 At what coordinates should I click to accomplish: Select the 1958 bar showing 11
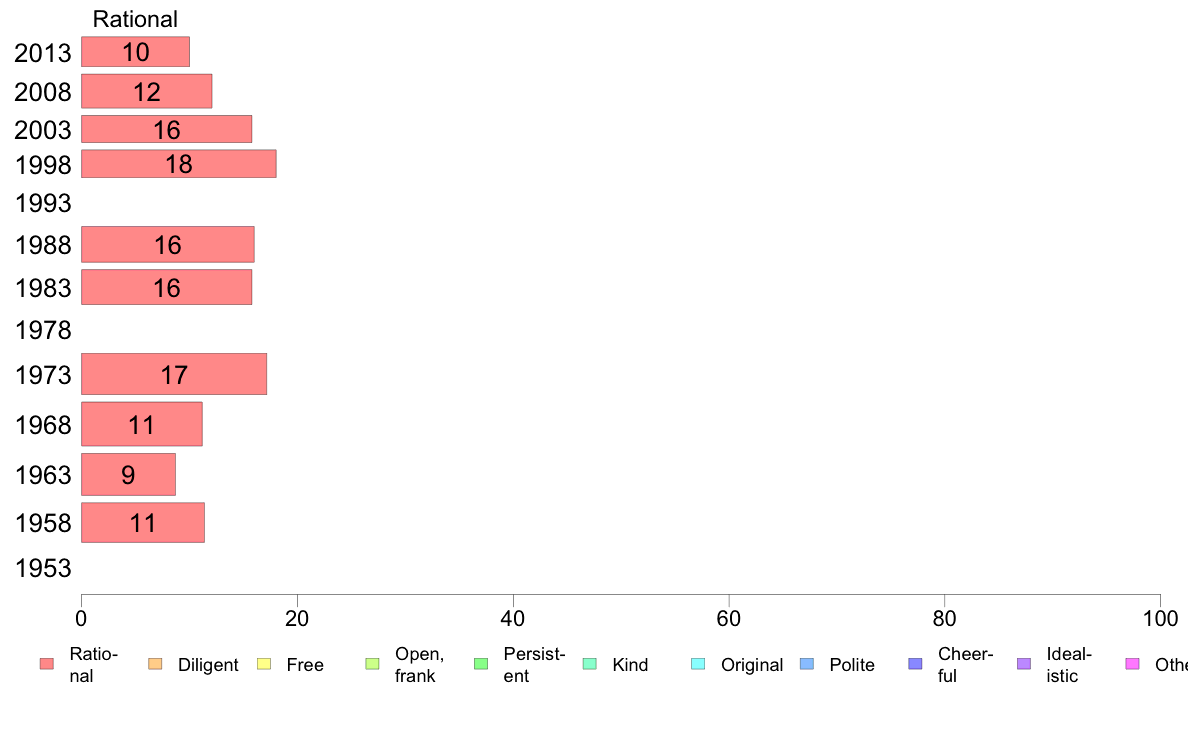142,522
